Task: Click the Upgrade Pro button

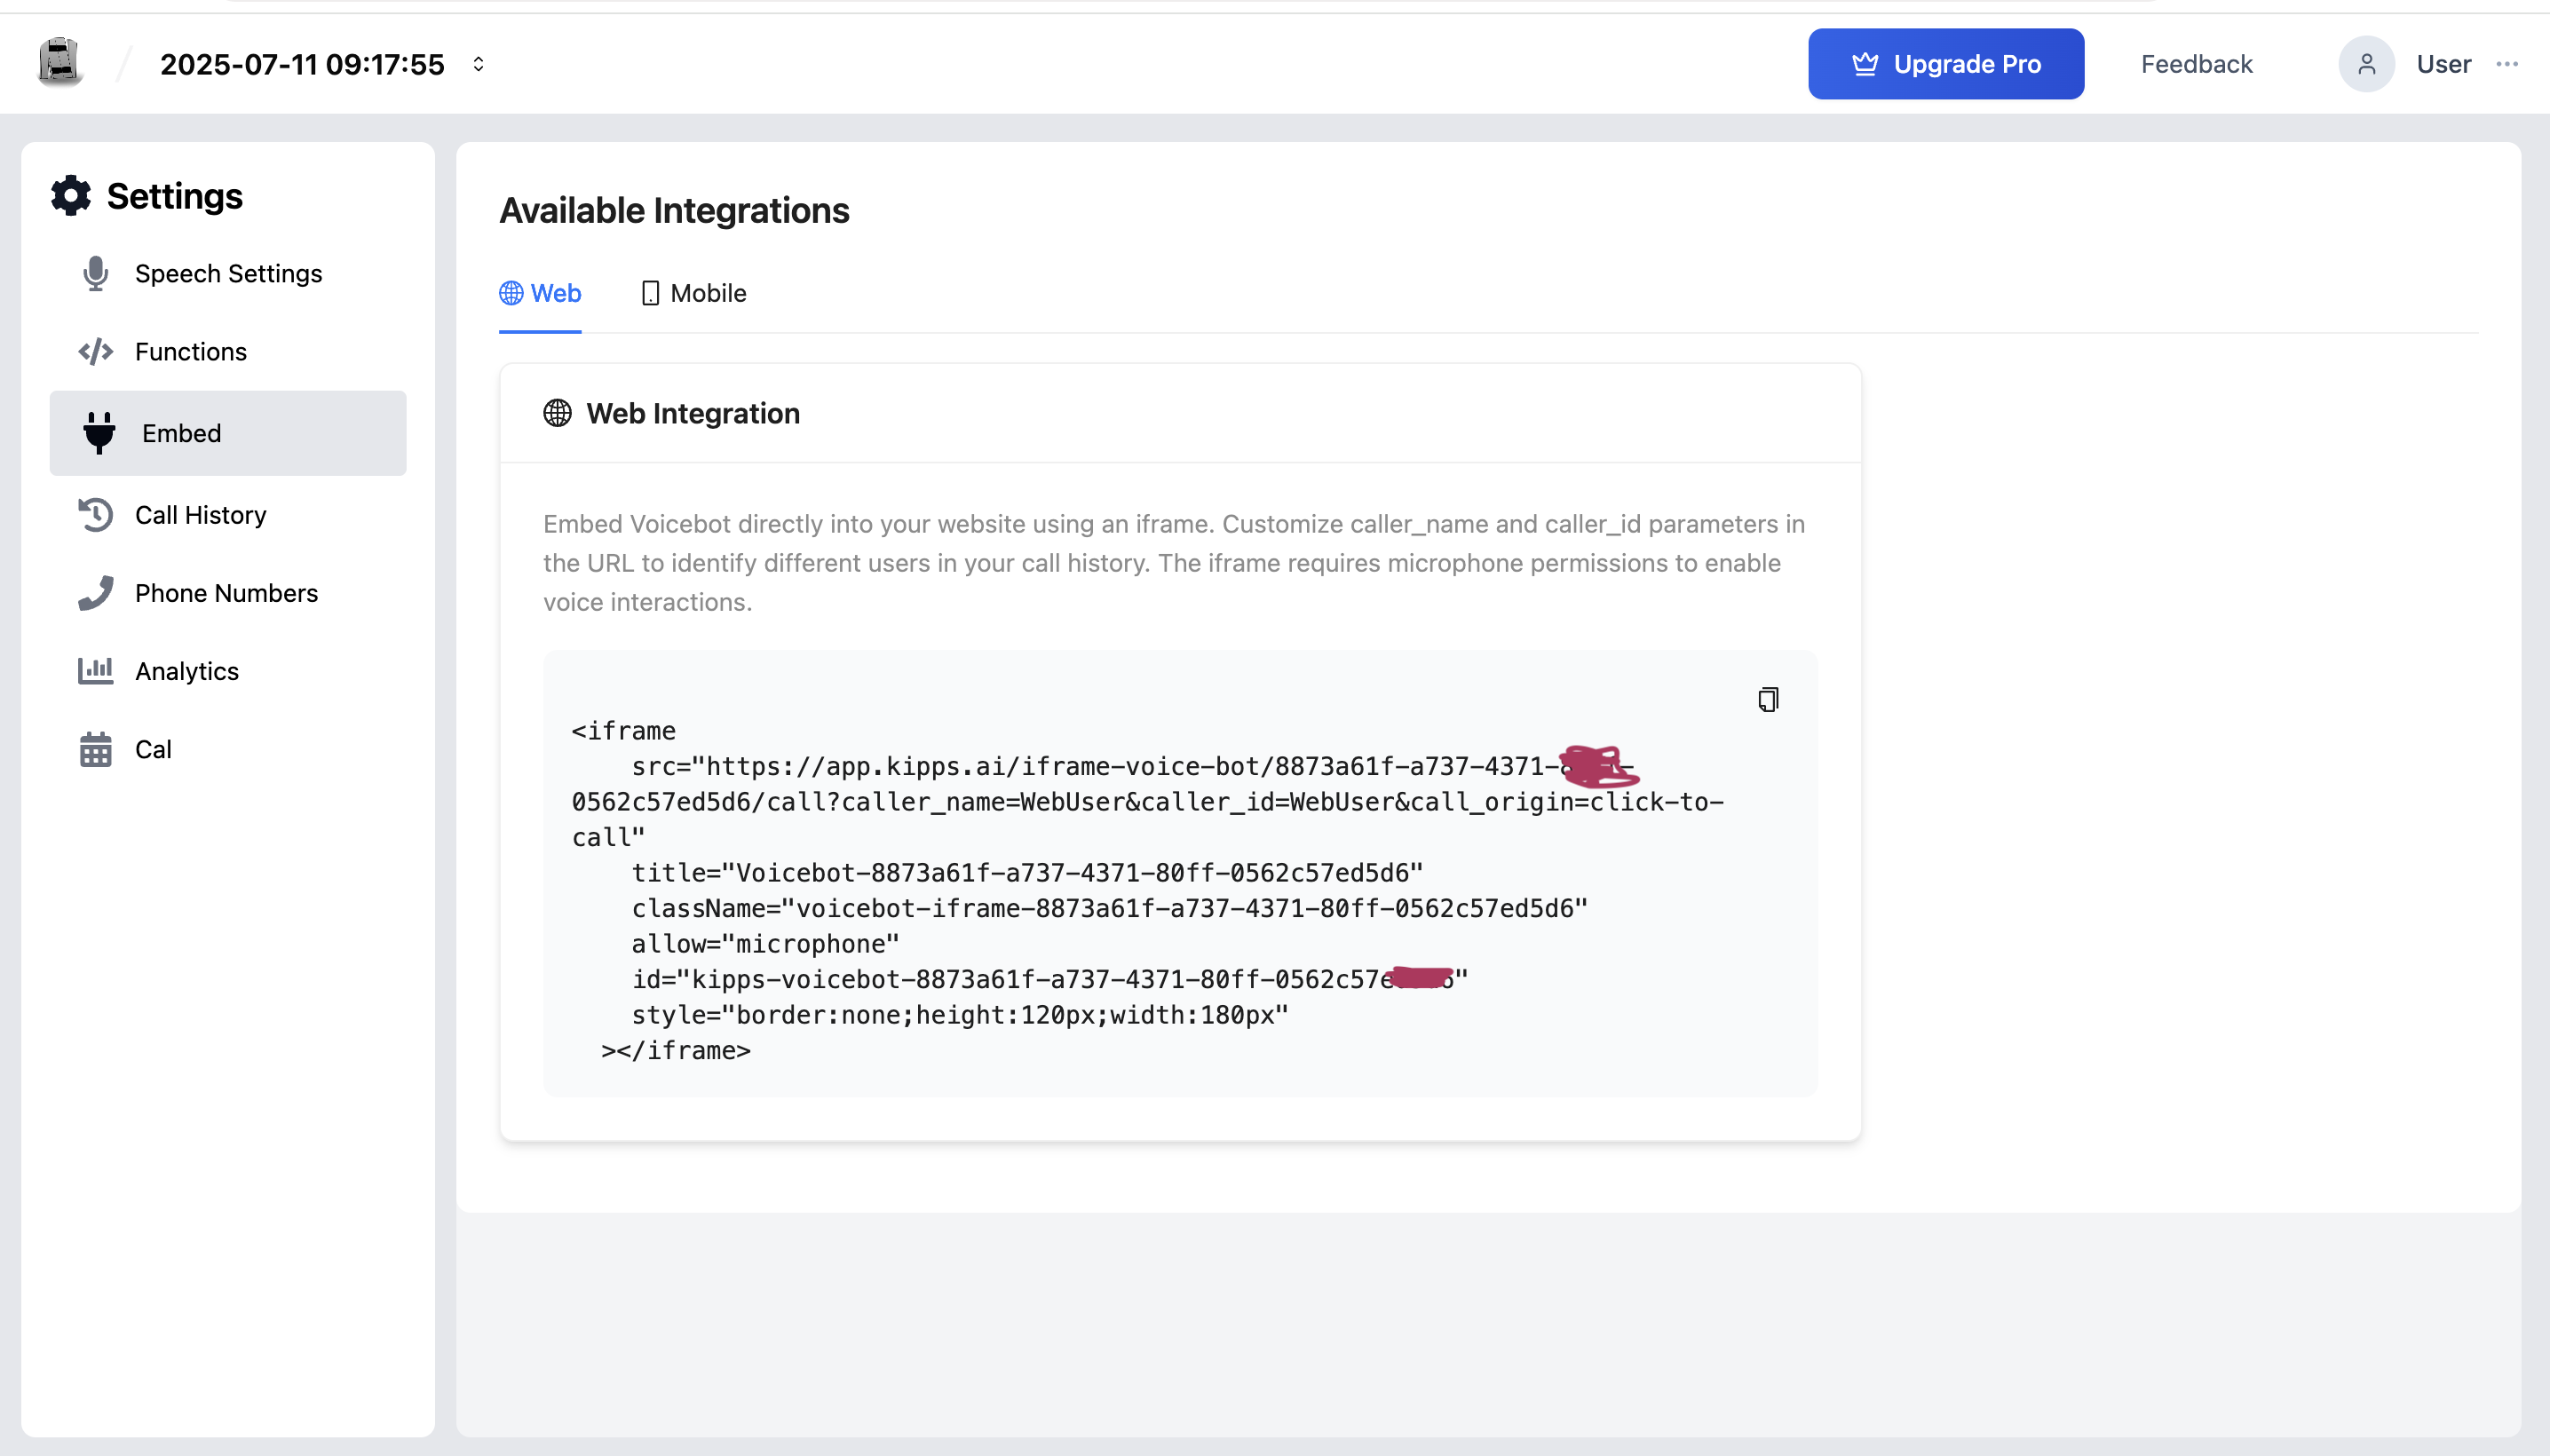Action: [1945, 64]
